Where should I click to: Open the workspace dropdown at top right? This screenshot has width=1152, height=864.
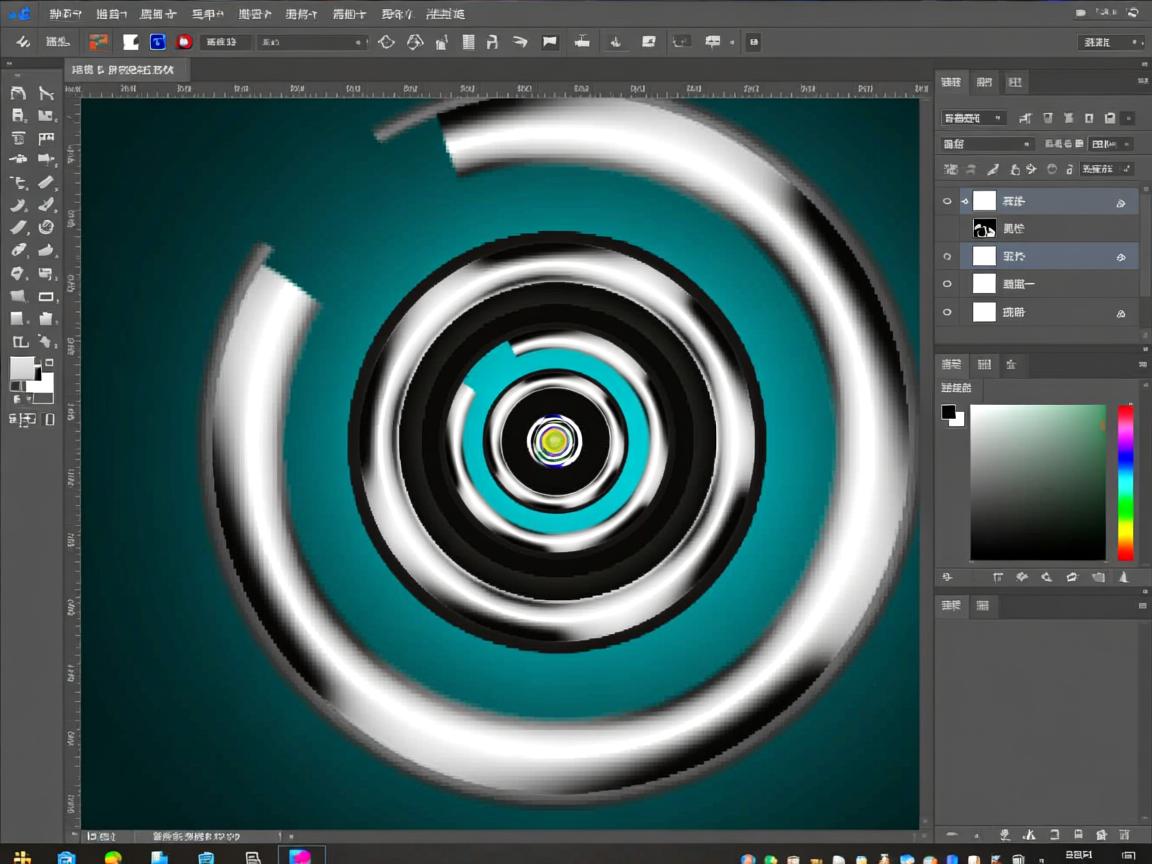(1110, 42)
